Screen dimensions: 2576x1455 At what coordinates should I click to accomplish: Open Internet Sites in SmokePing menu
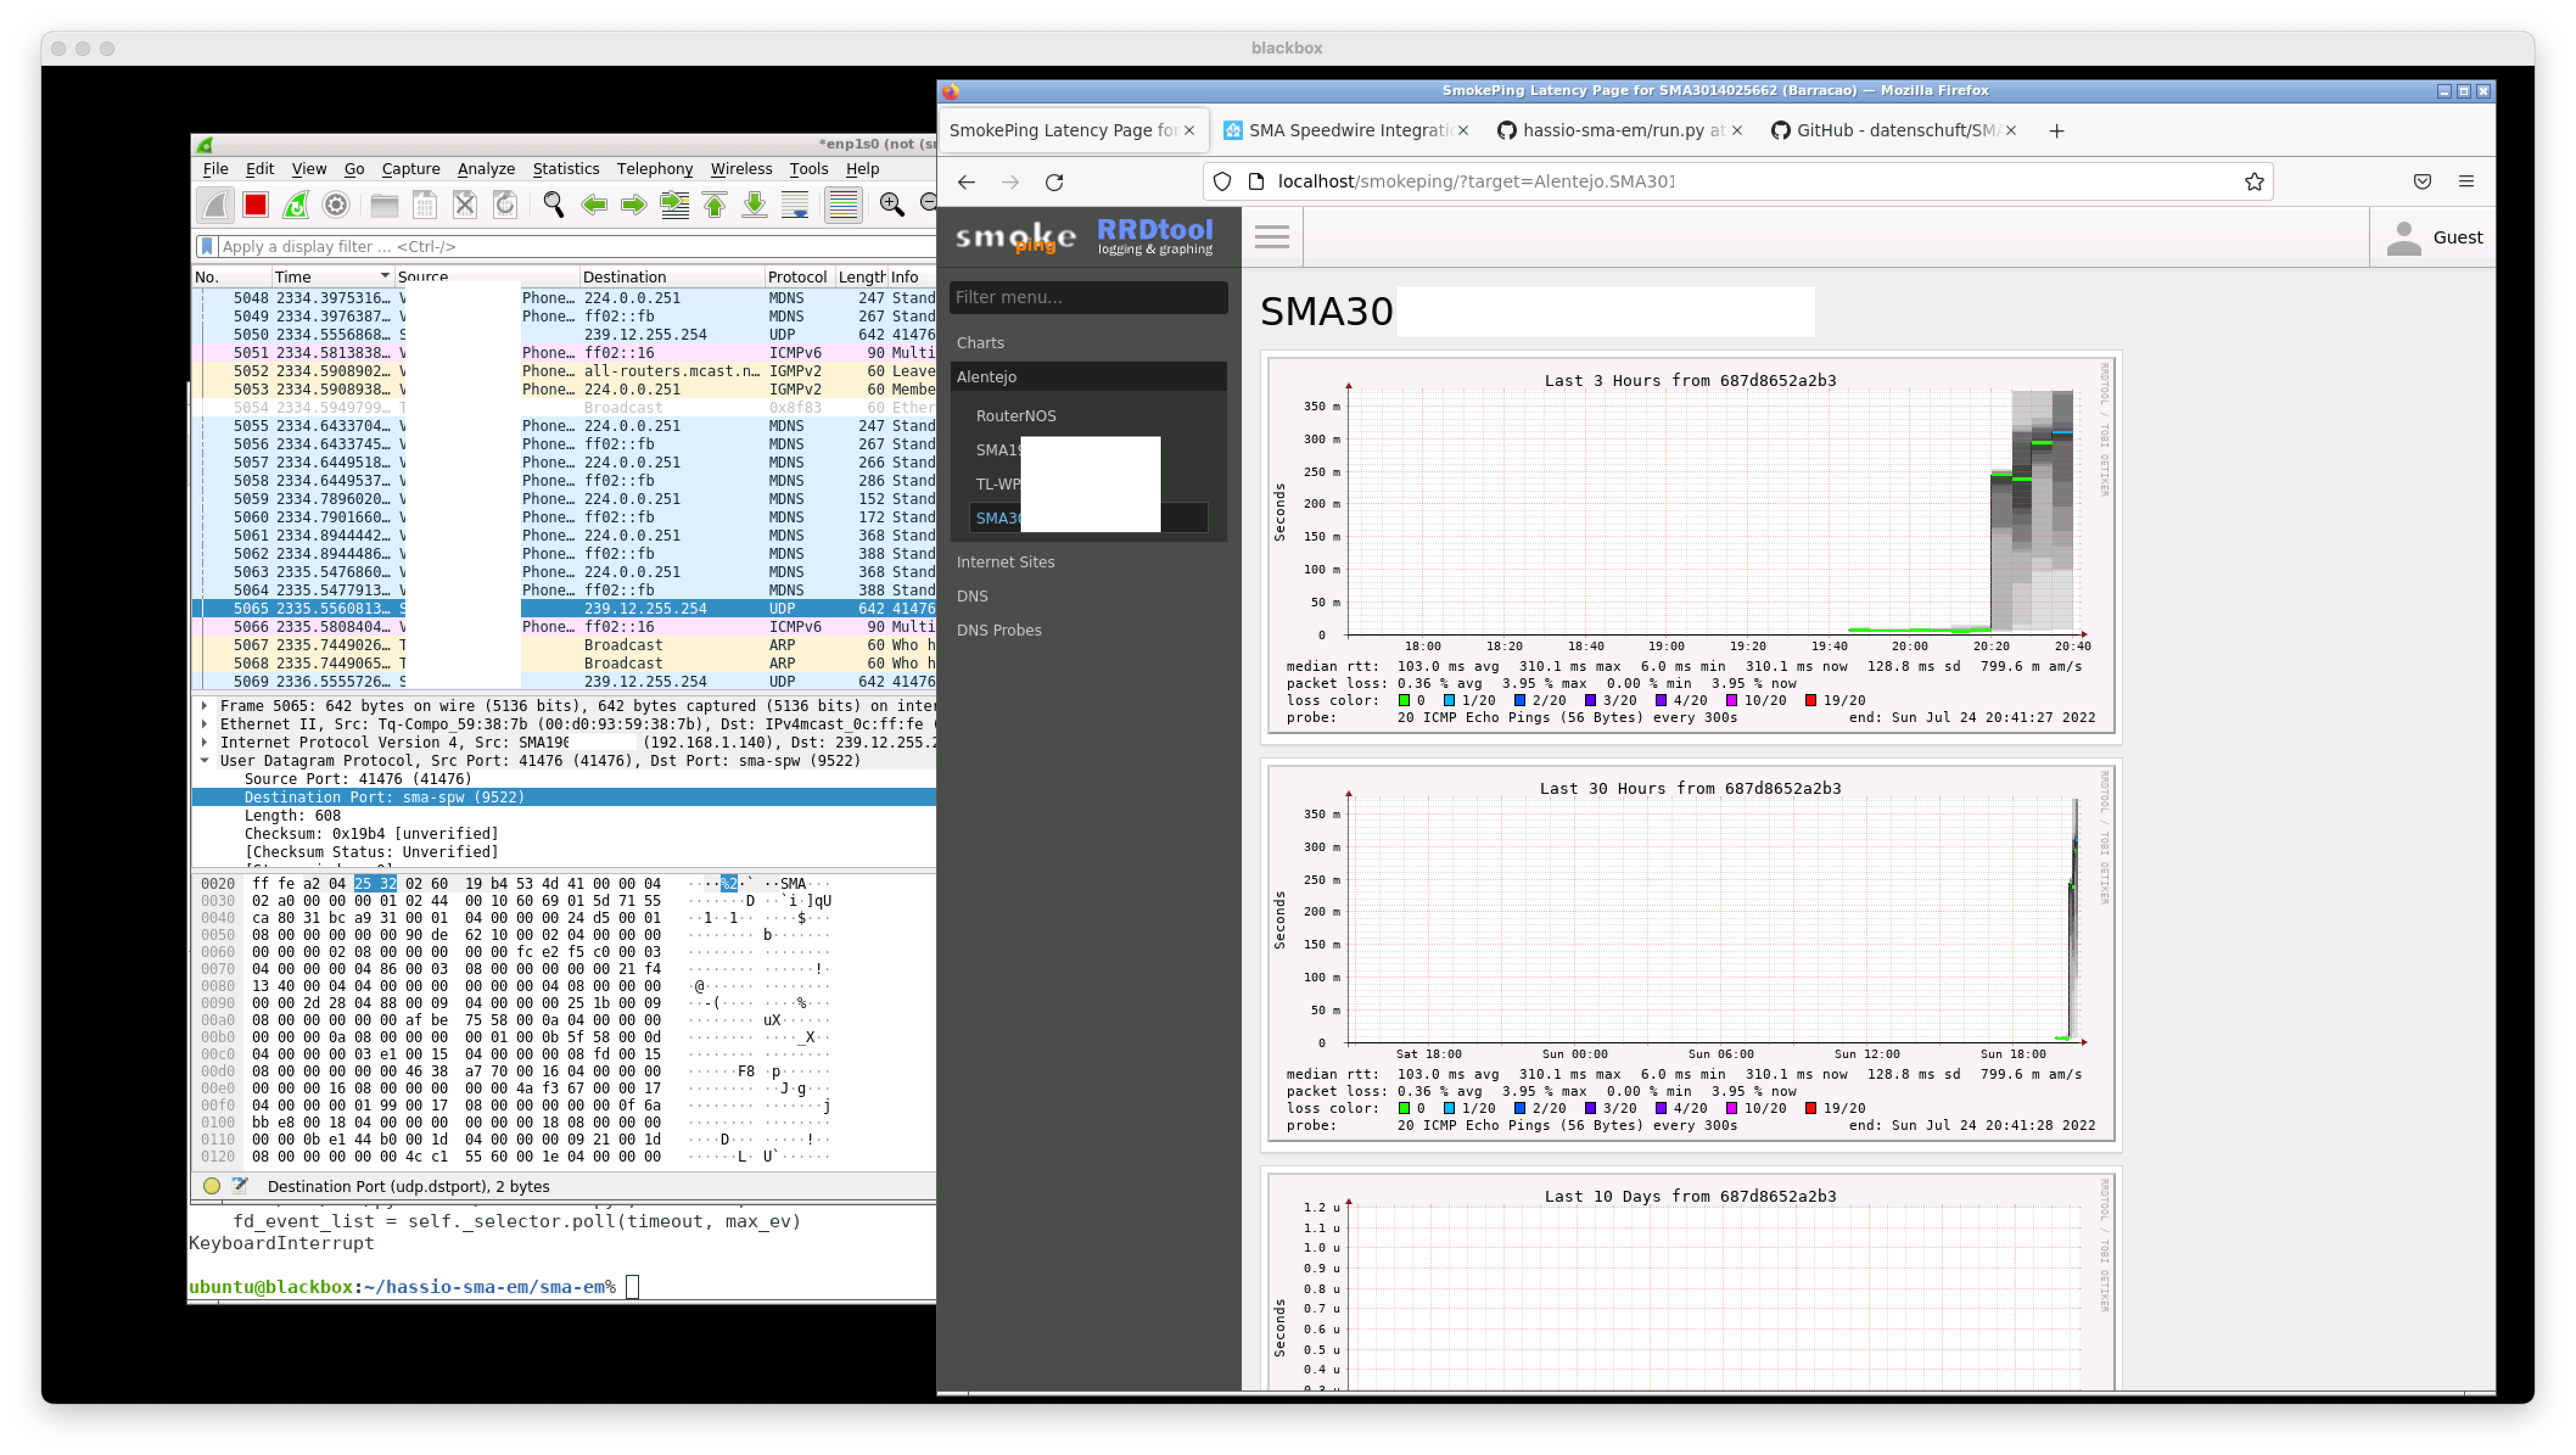pyautogui.click(x=1005, y=562)
